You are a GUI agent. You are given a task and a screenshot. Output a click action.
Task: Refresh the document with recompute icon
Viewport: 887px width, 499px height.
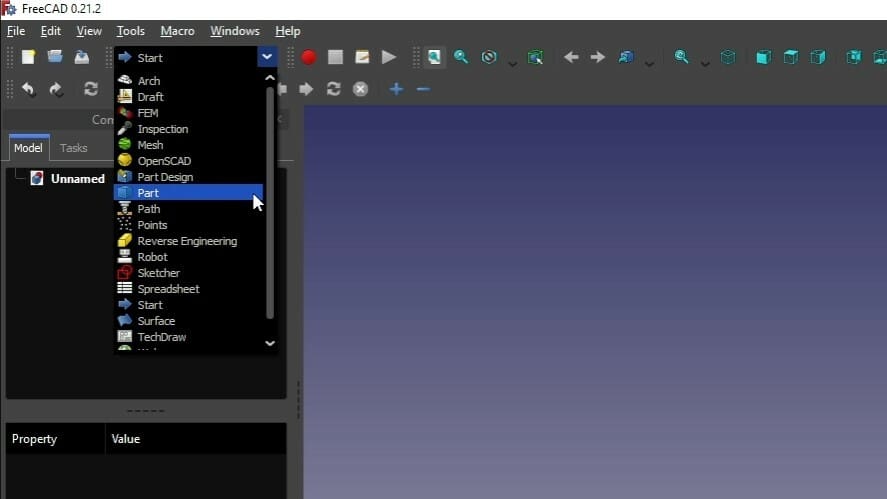[x=91, y=89]
